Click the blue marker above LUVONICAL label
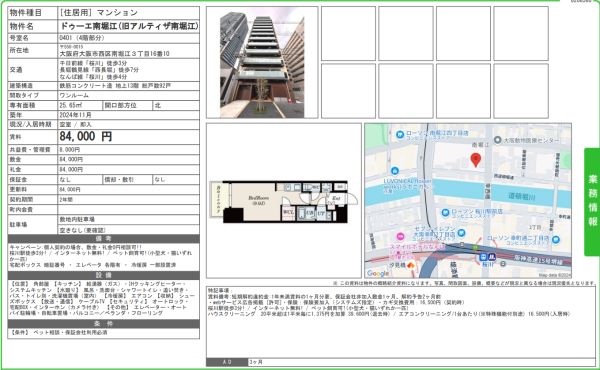The width and height of the screenshot is (600, 370). pyautogui.click(x=395, y=171)
